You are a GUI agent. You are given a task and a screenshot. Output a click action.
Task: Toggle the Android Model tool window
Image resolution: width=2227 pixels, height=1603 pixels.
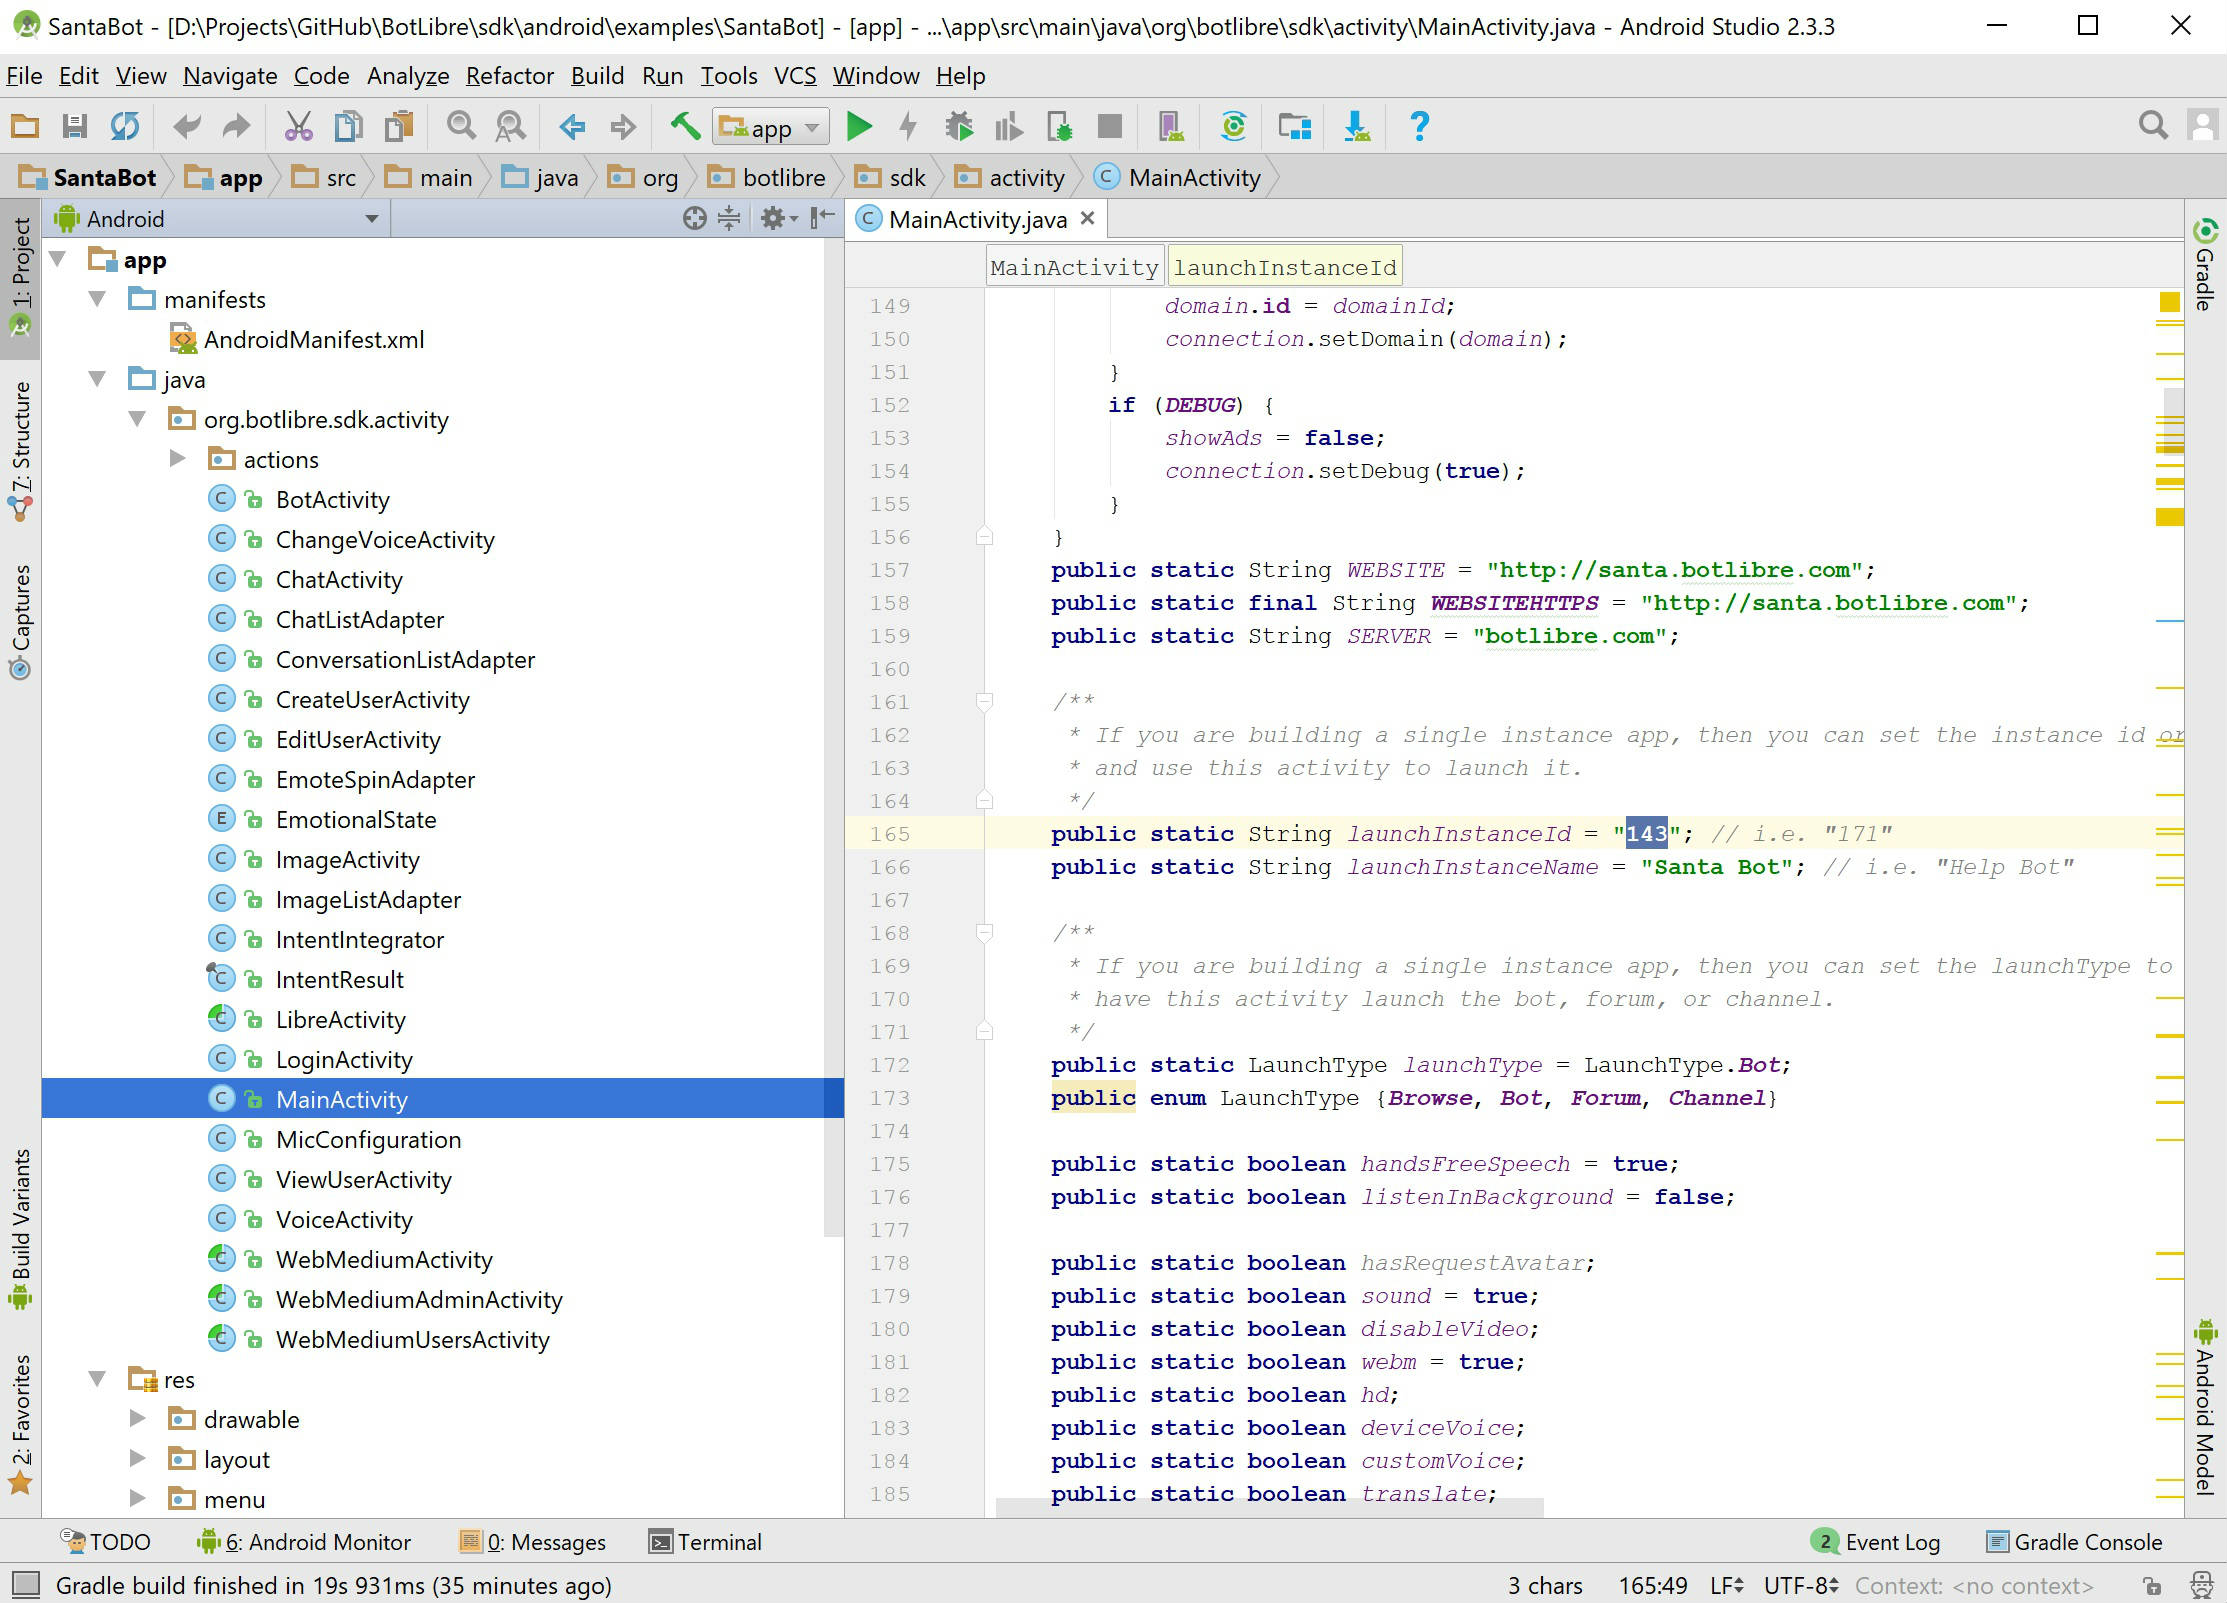tap(2205, 1406)
